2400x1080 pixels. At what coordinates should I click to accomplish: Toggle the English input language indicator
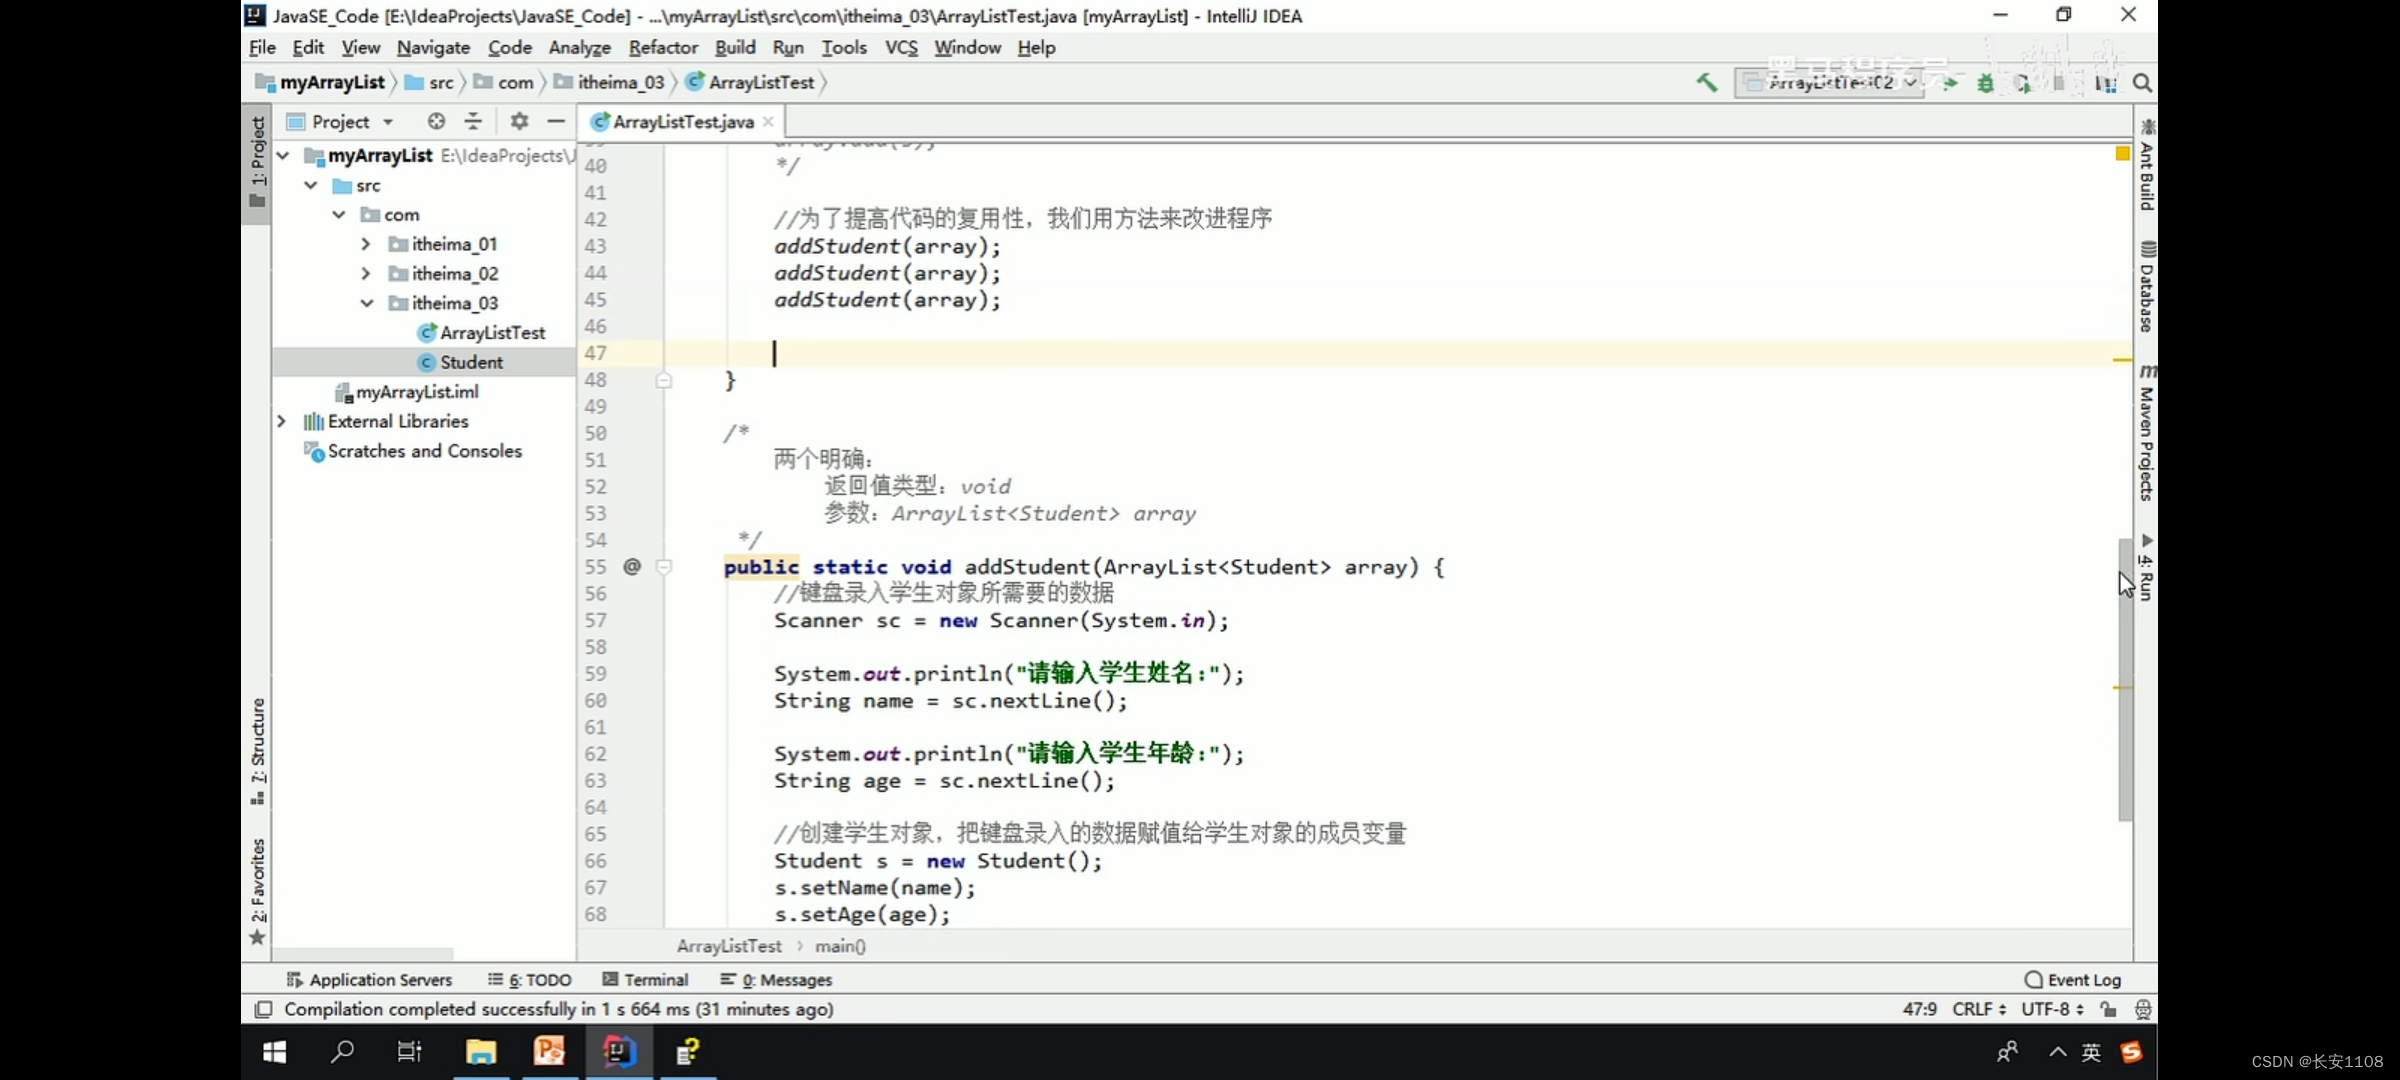point(2091,1052)
